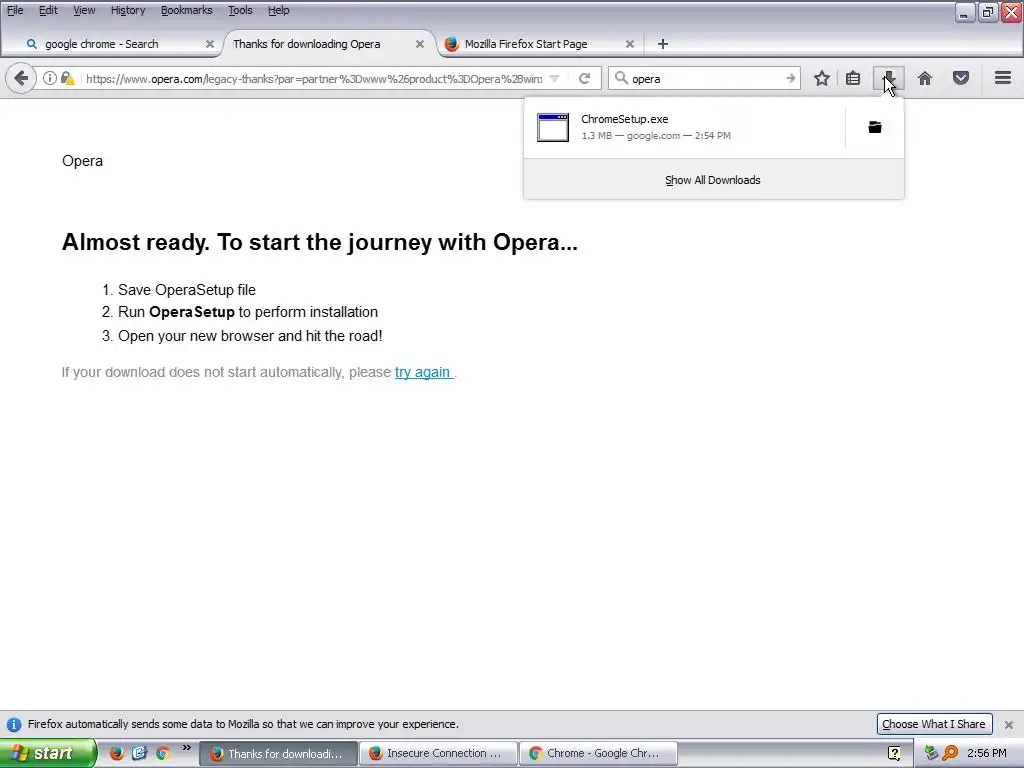Click the info icon on the notification bar
This screenshot has width=1024, height=768.
14,724
